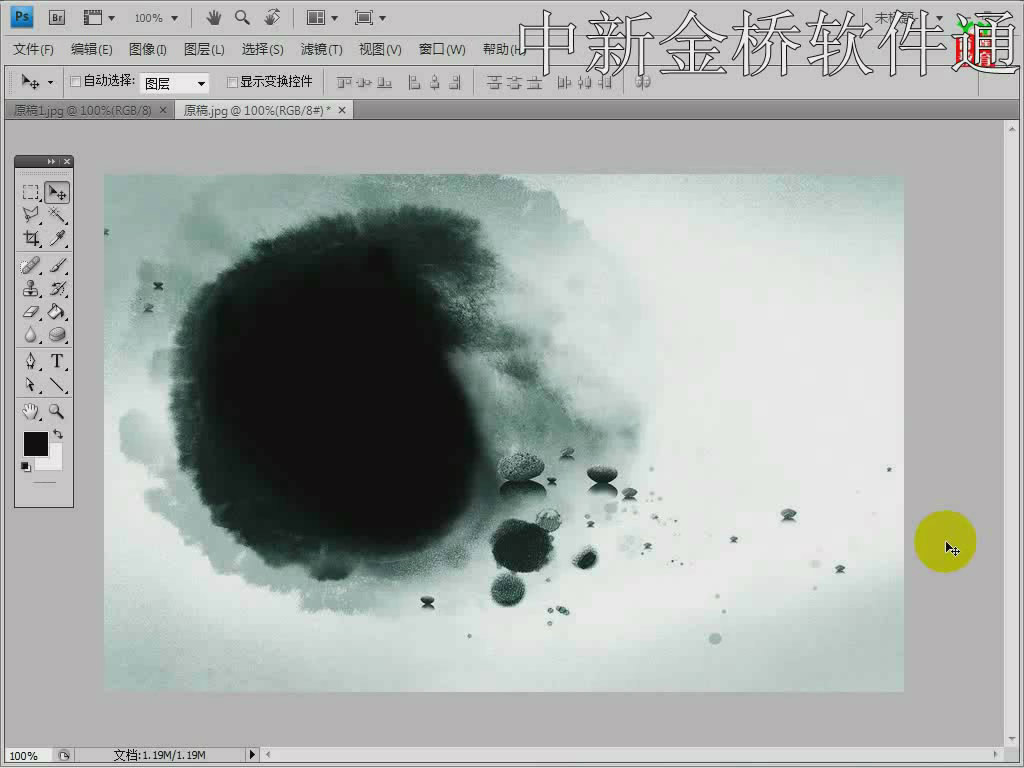Click Align Horizontal Centers icon
The height and width of the screenshot is (768, 1024).
tap(435, 83)
